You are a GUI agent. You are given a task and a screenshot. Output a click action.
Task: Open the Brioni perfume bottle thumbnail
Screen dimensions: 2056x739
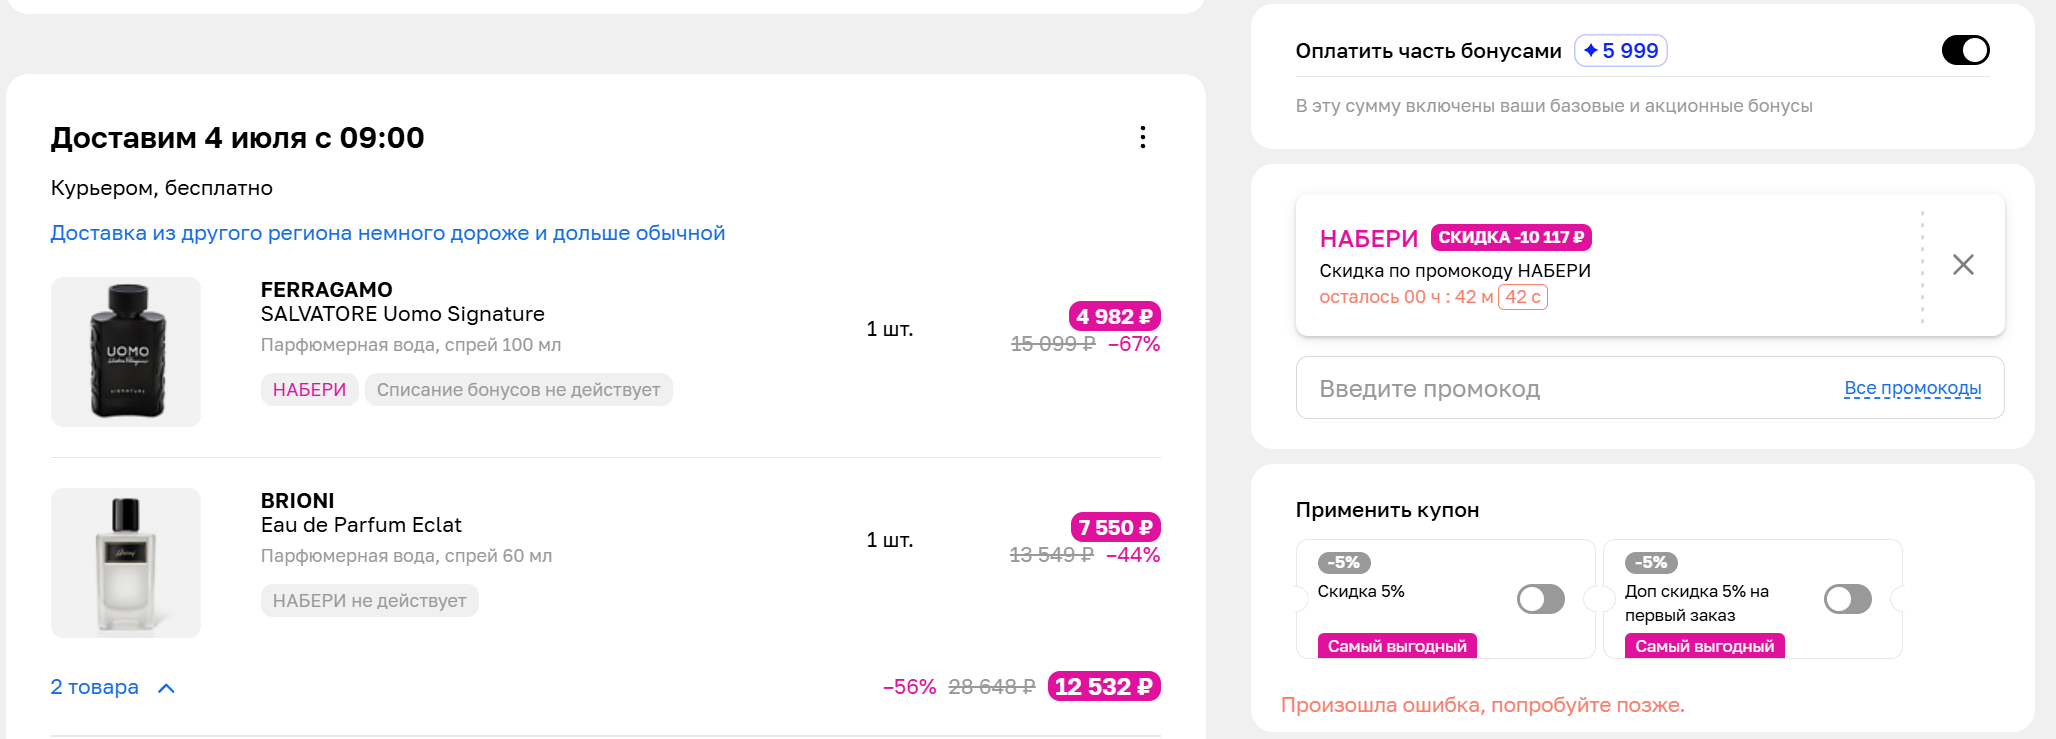(126, 563)
